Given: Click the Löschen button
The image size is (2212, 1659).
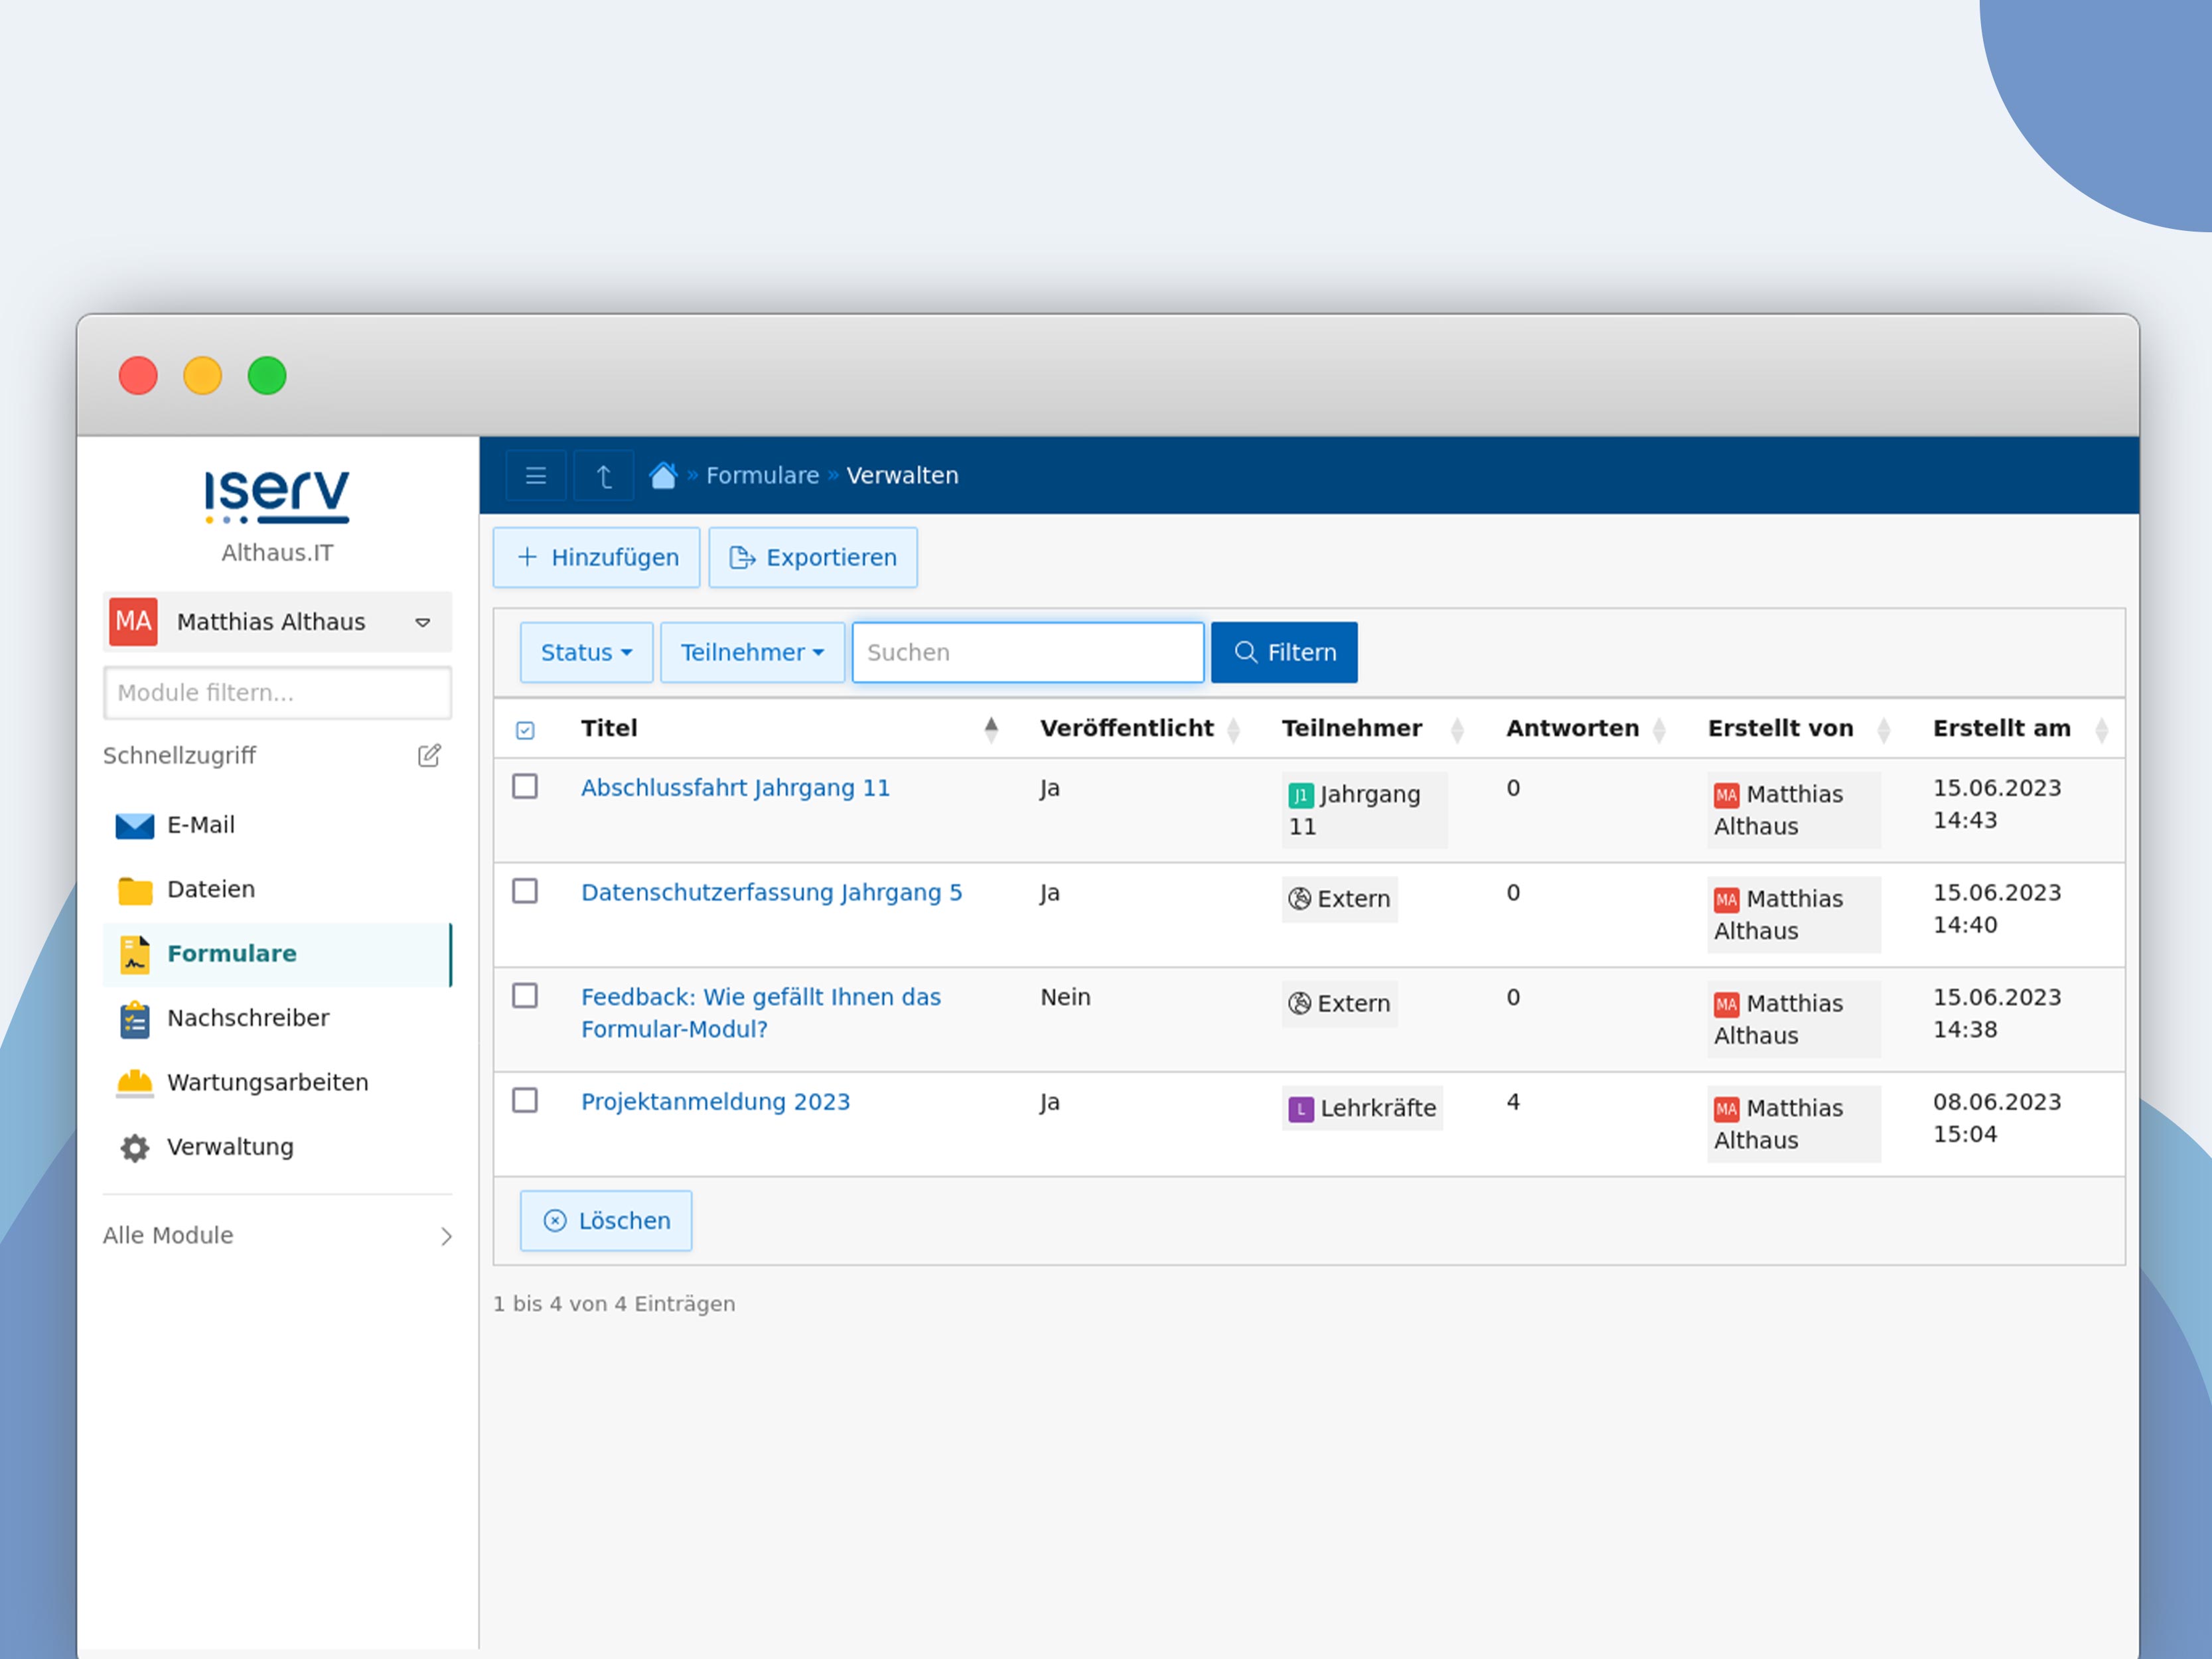Looking at the screenshot, I should pyautogui.click(x=606, y=1221).
